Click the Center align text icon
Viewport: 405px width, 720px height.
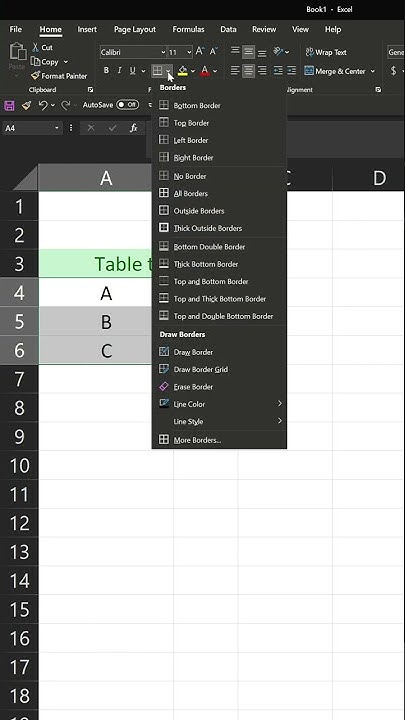[248, 71]
